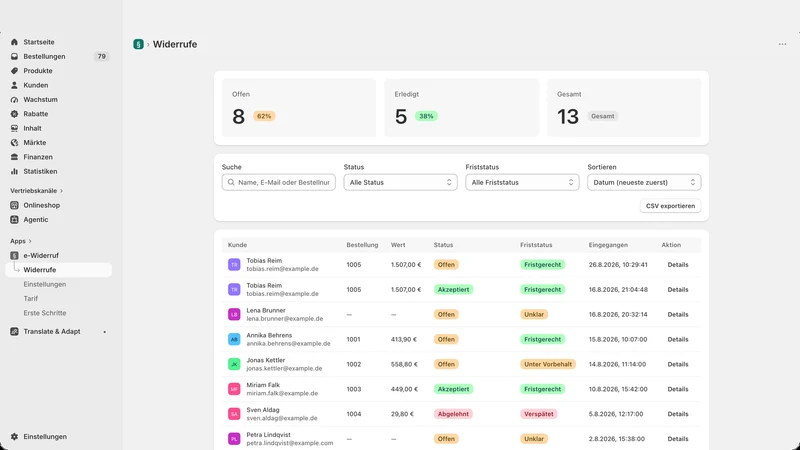Image resolution: width=800 pixels, height=450 pixels.
Task: Select Widerrufe in the sidebar
Action: point(59,269)
